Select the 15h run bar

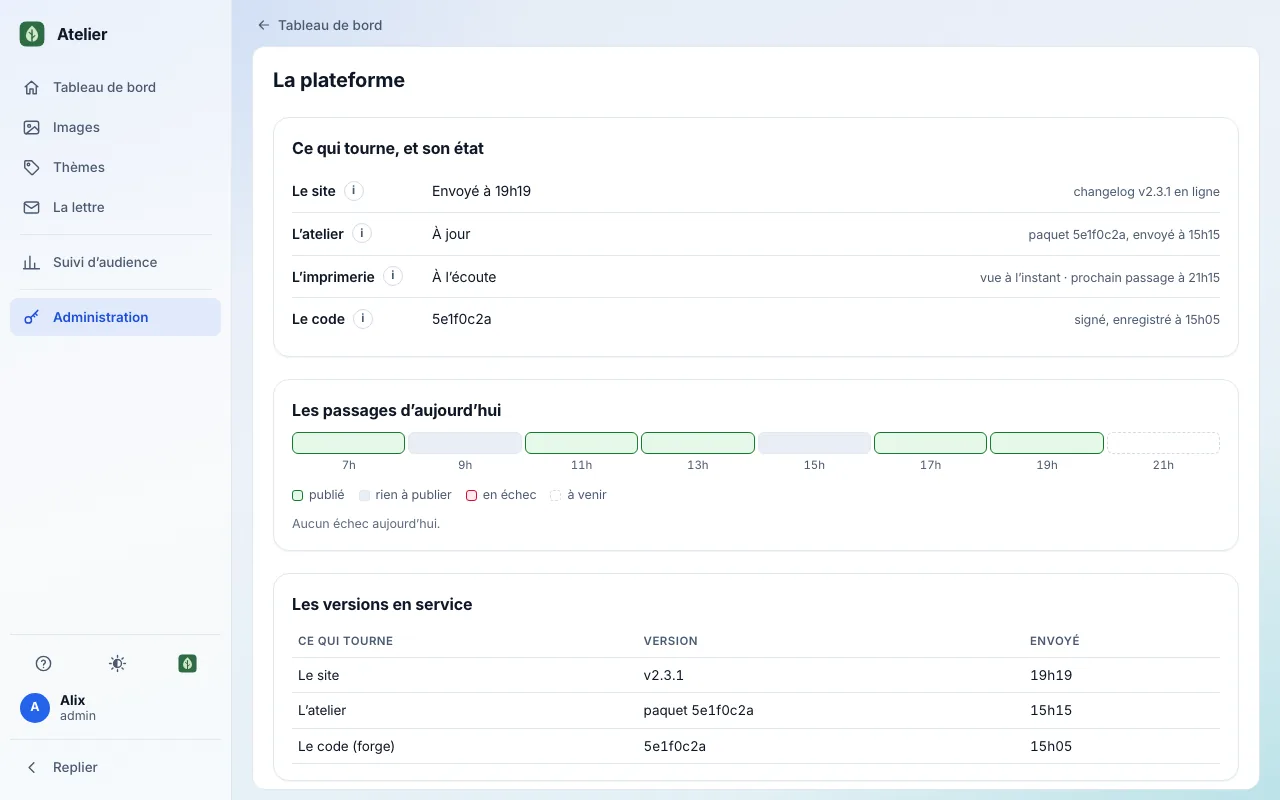coord(814,443)
